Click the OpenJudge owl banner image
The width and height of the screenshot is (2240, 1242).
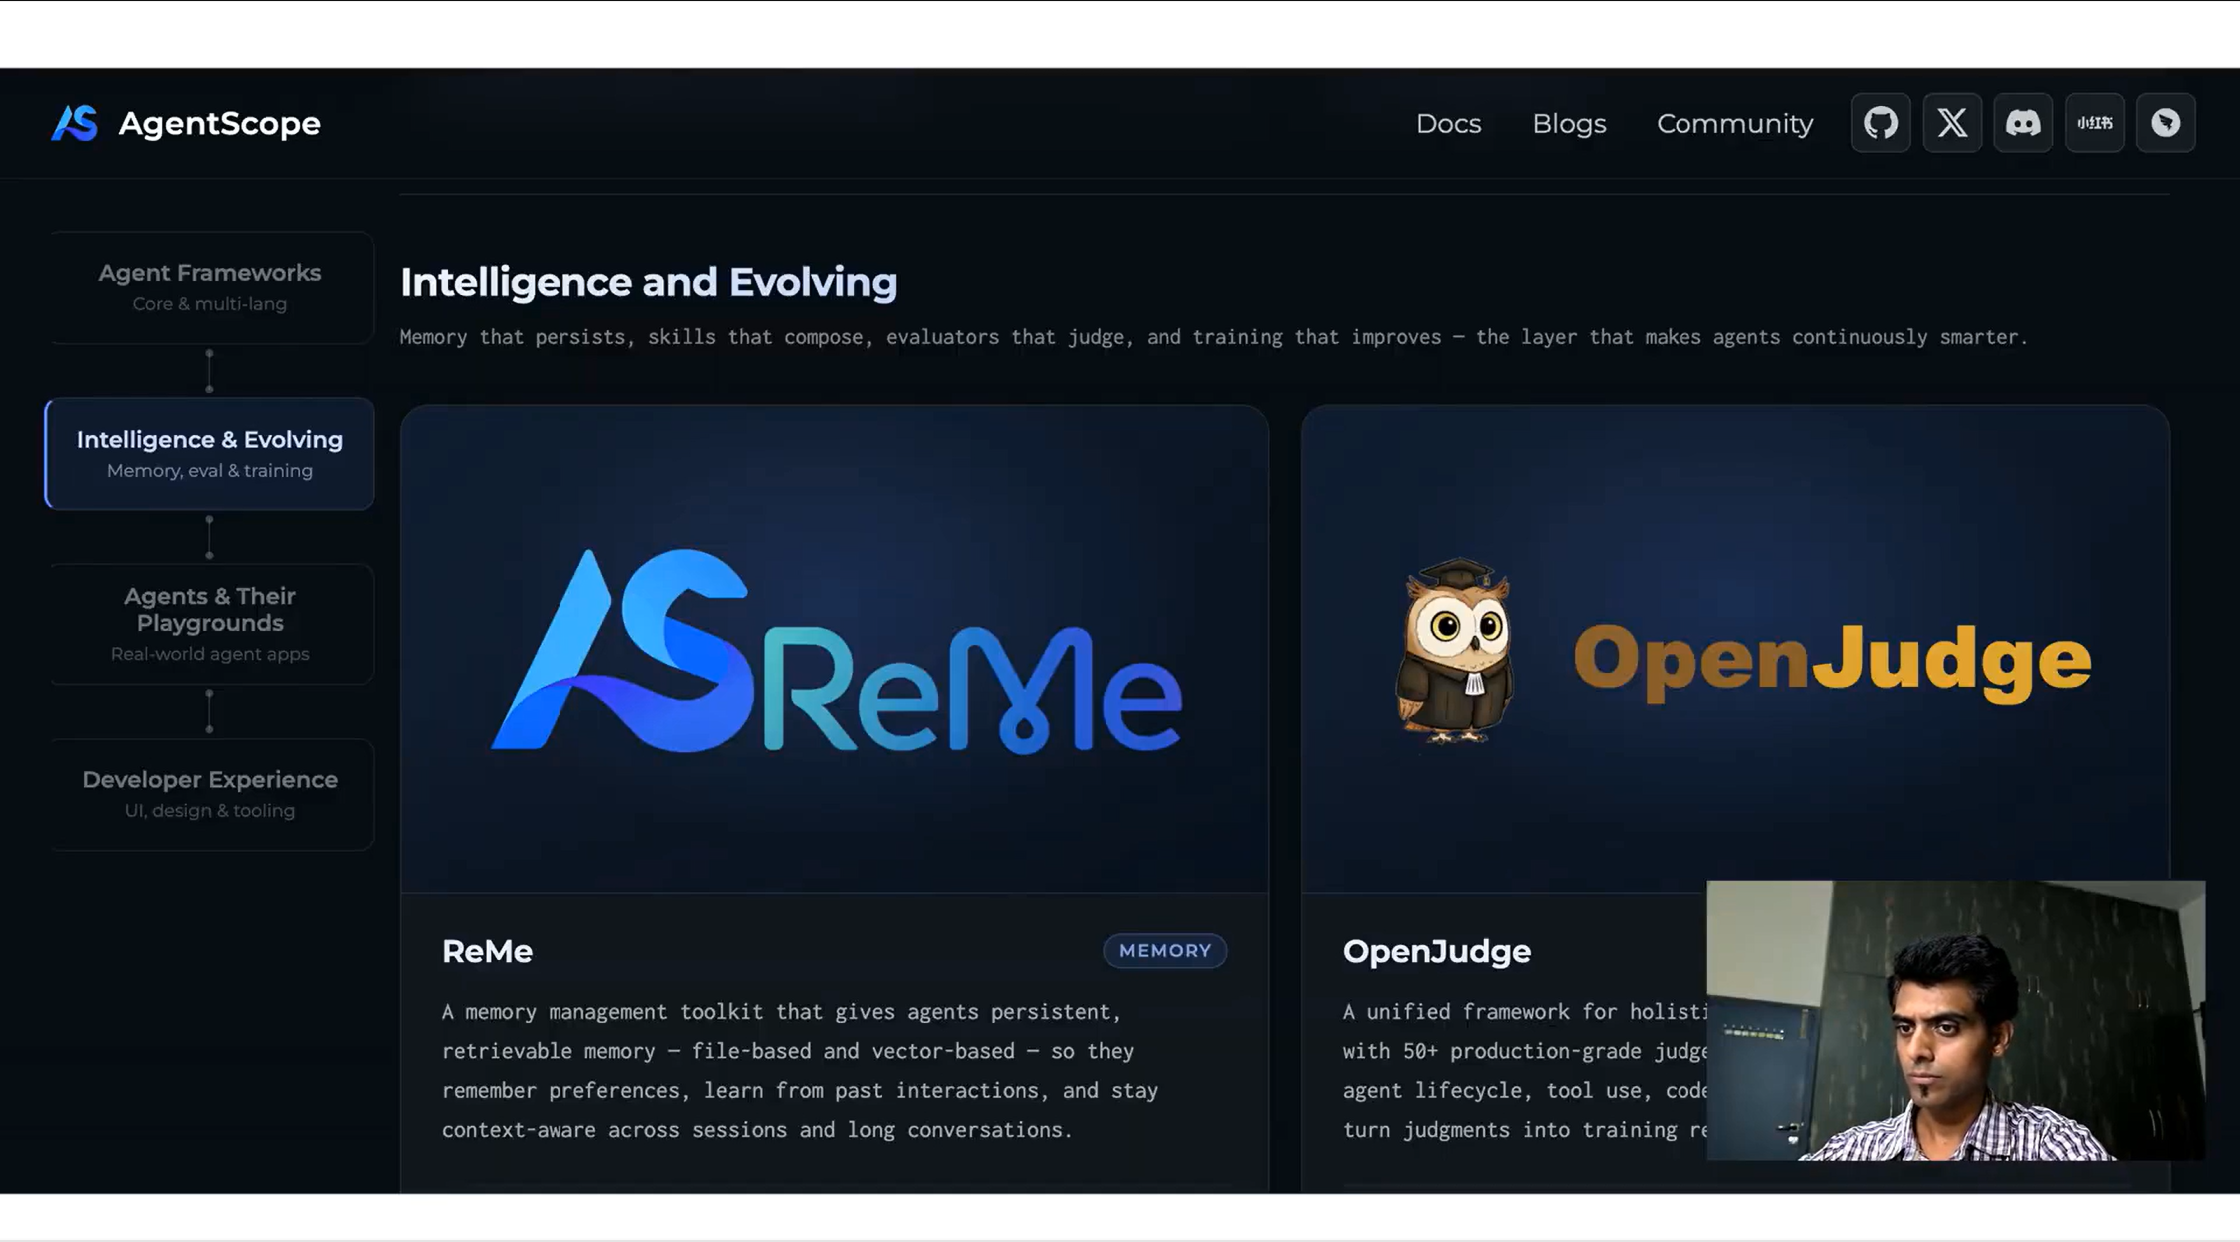pyautogui.click(x=1735, y=649)
